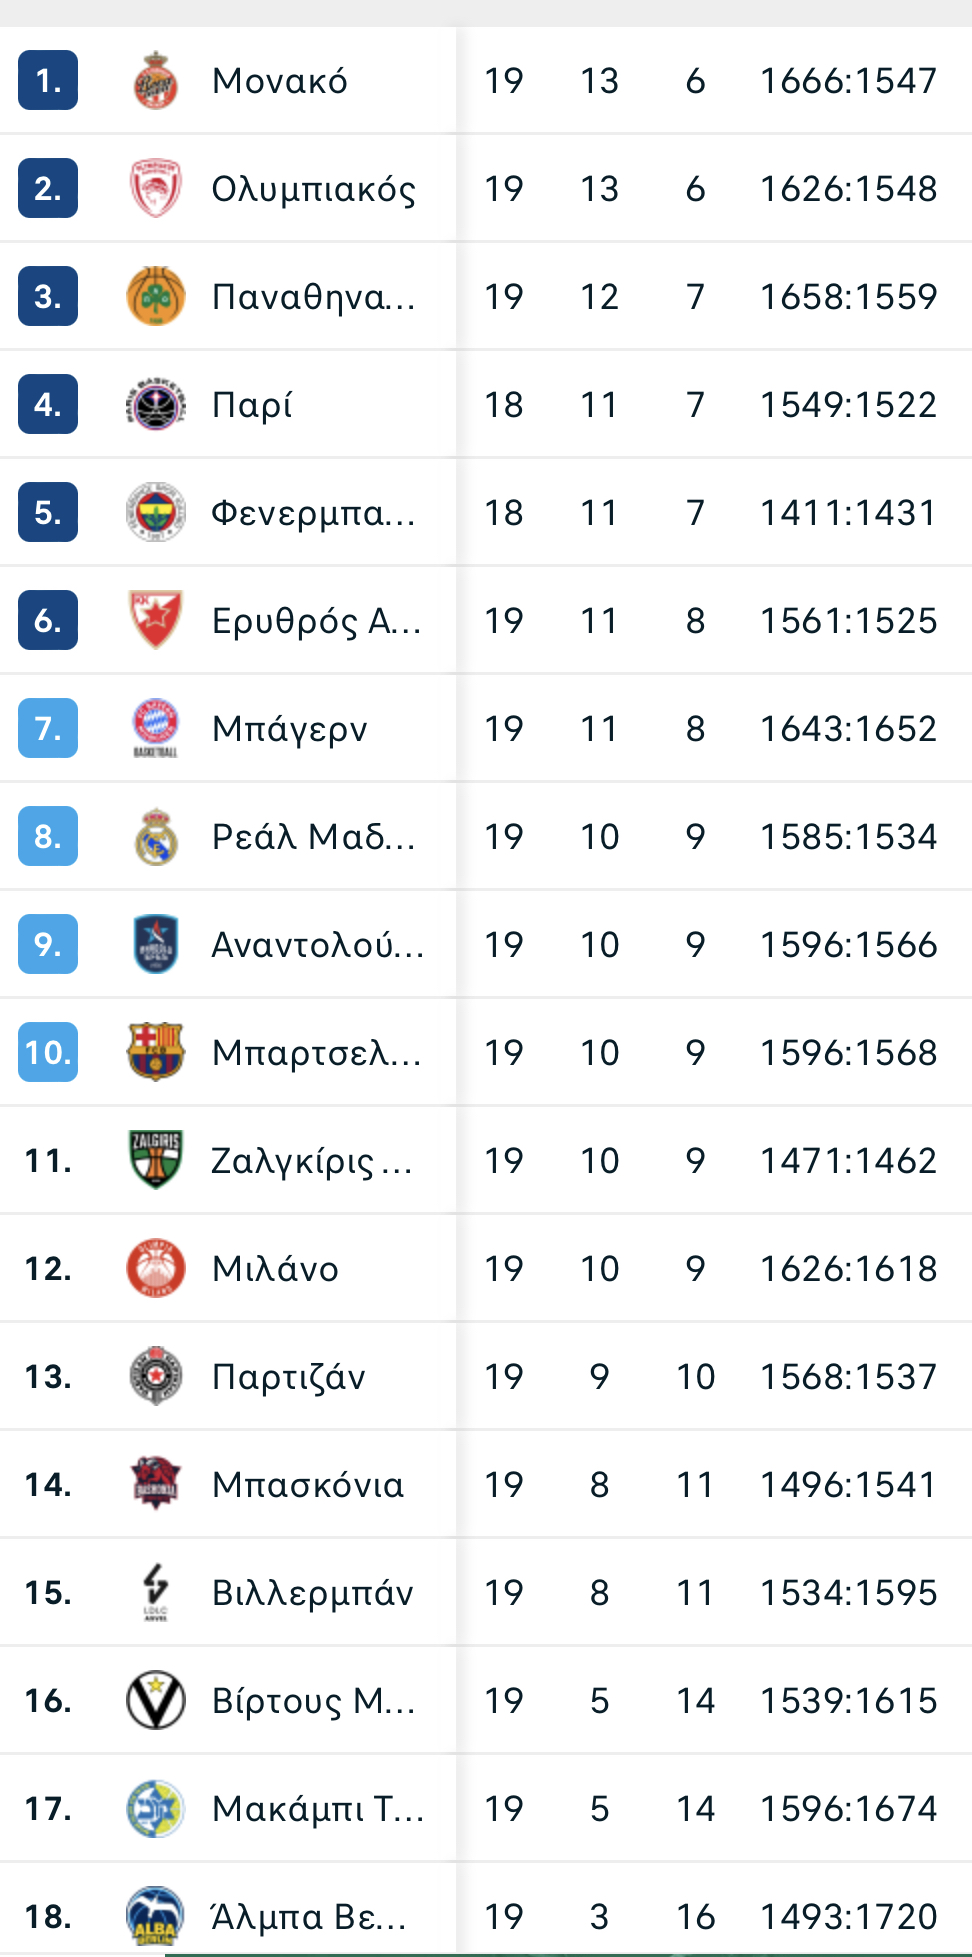Viewport: 972px width, 1957px height.
Task: Open the Παρτιζάν team page
Action: tap(289, 1376)
